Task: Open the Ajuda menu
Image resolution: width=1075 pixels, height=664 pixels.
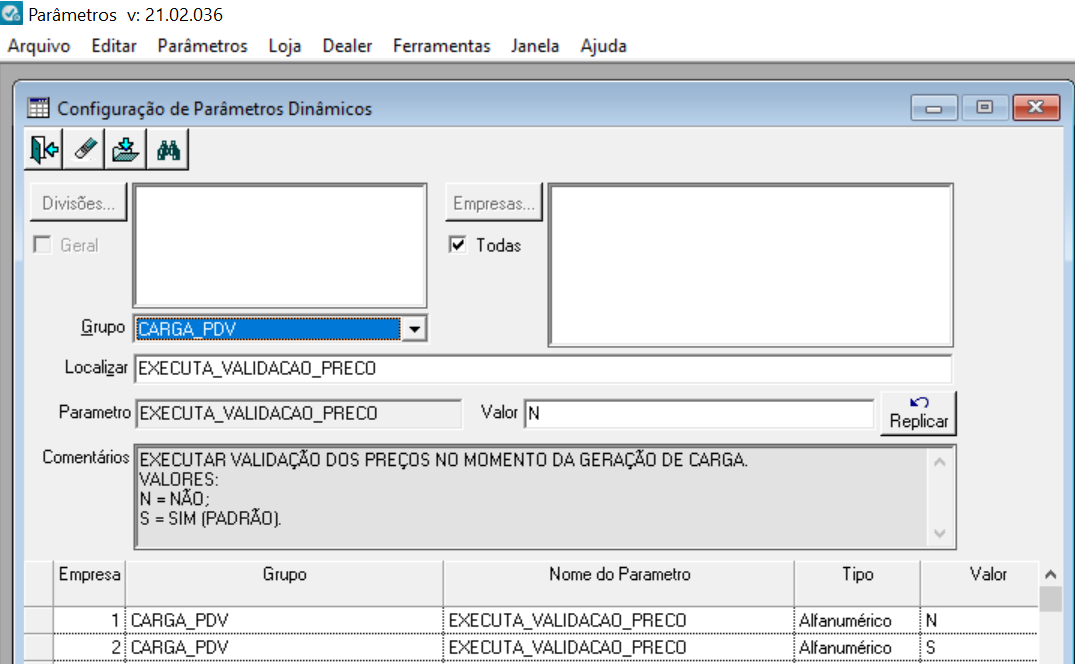Action: (603, 46)
